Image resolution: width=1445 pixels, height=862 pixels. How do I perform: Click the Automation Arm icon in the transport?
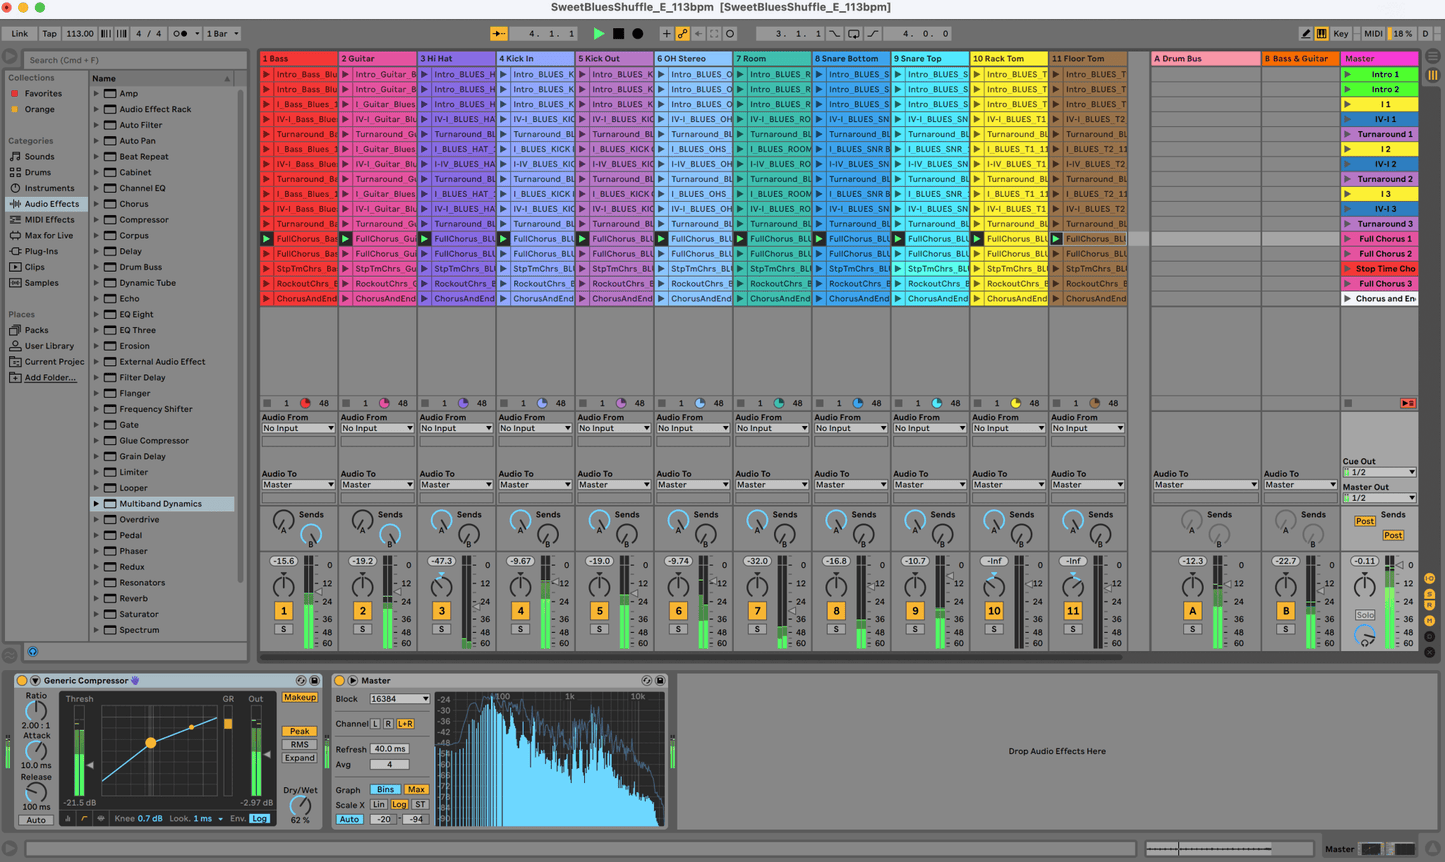click(x=682, y=34)
